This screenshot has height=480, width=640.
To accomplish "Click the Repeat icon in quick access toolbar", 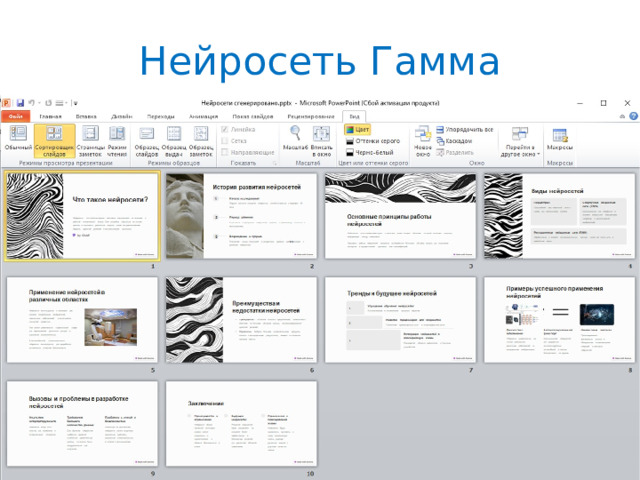I will pyautogui.click(x=49, y=103).
